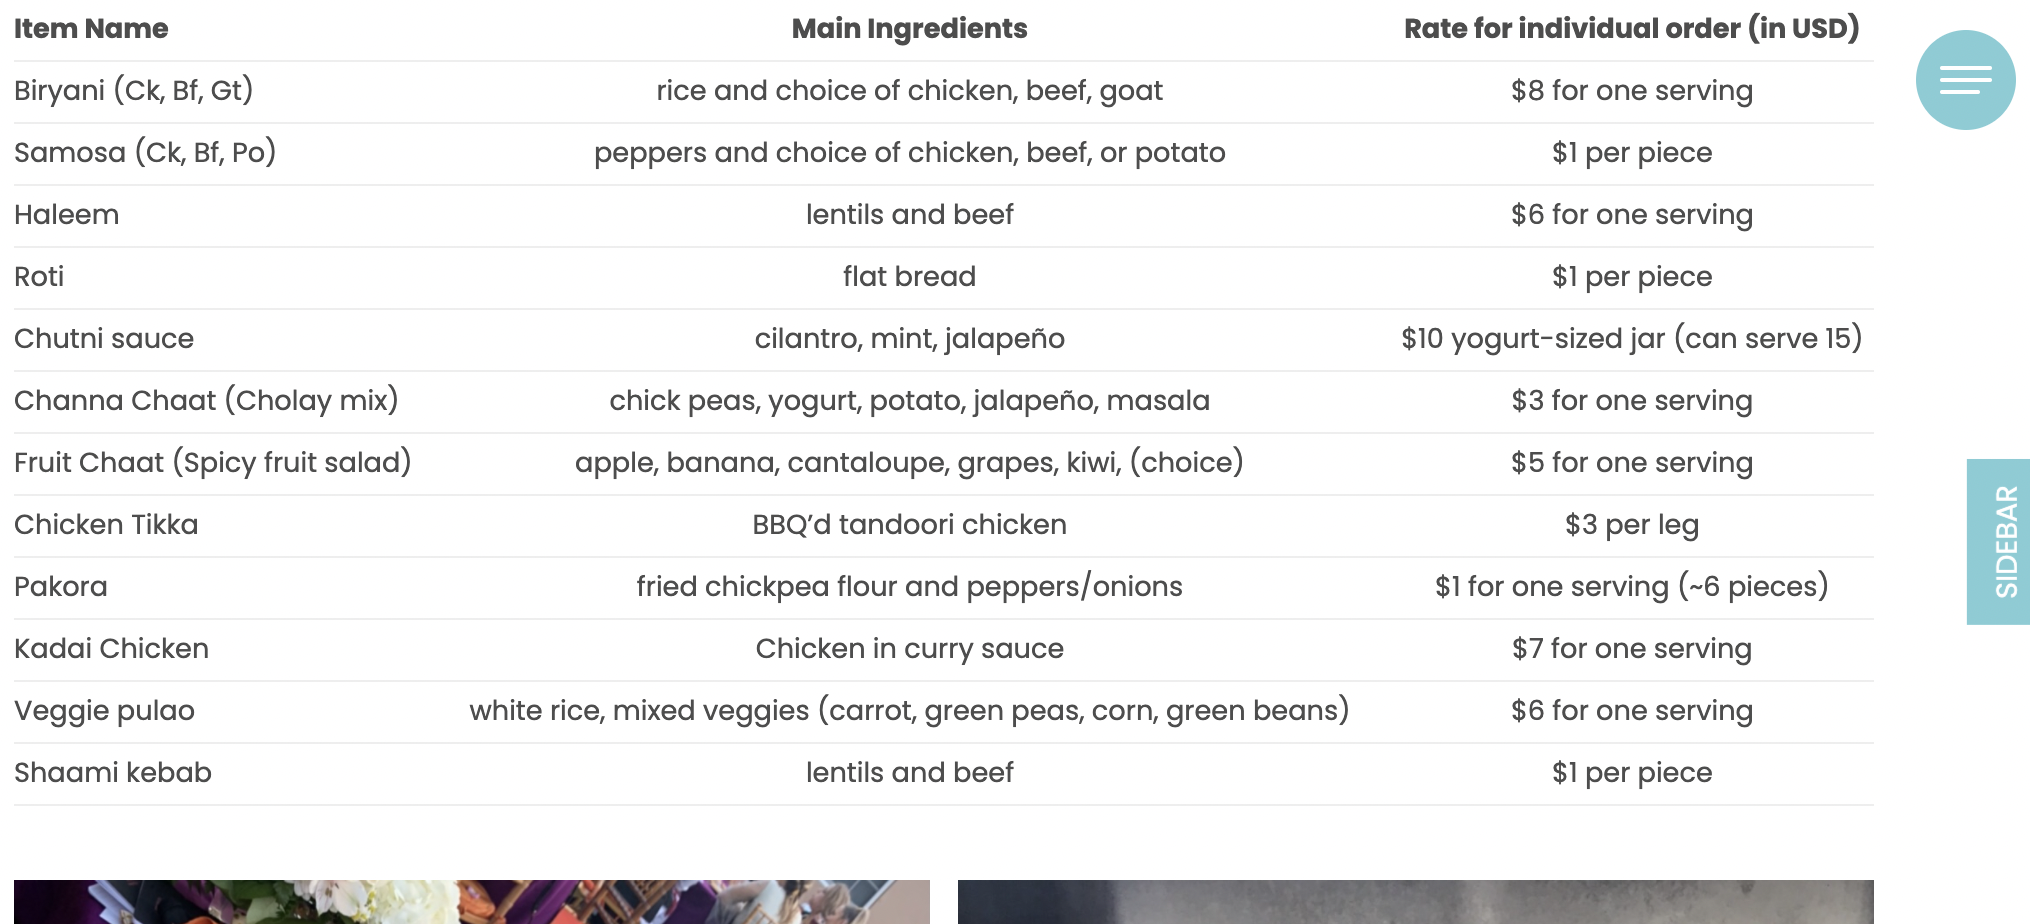2030x924 pixels.
Task: Click the Kadai Chicken row
Action: click(111, 648)
